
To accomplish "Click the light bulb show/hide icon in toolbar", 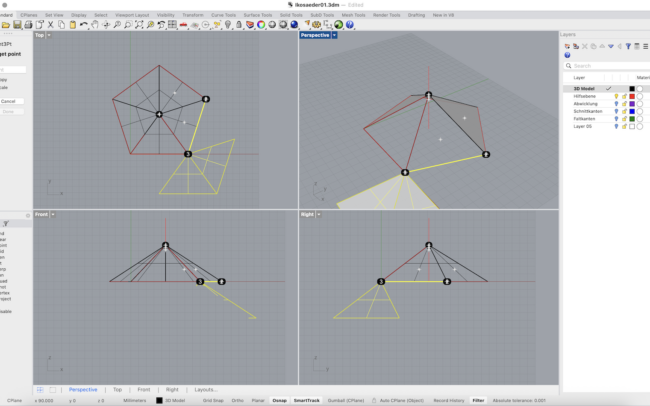I will (x=228, y=25).
